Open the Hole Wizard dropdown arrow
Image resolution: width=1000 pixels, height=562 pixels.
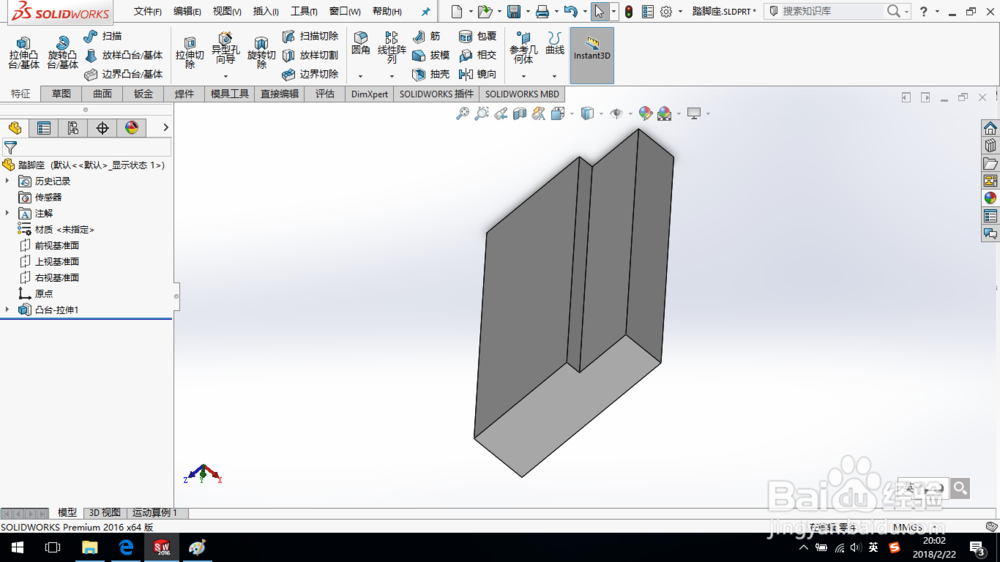[225, 77]
